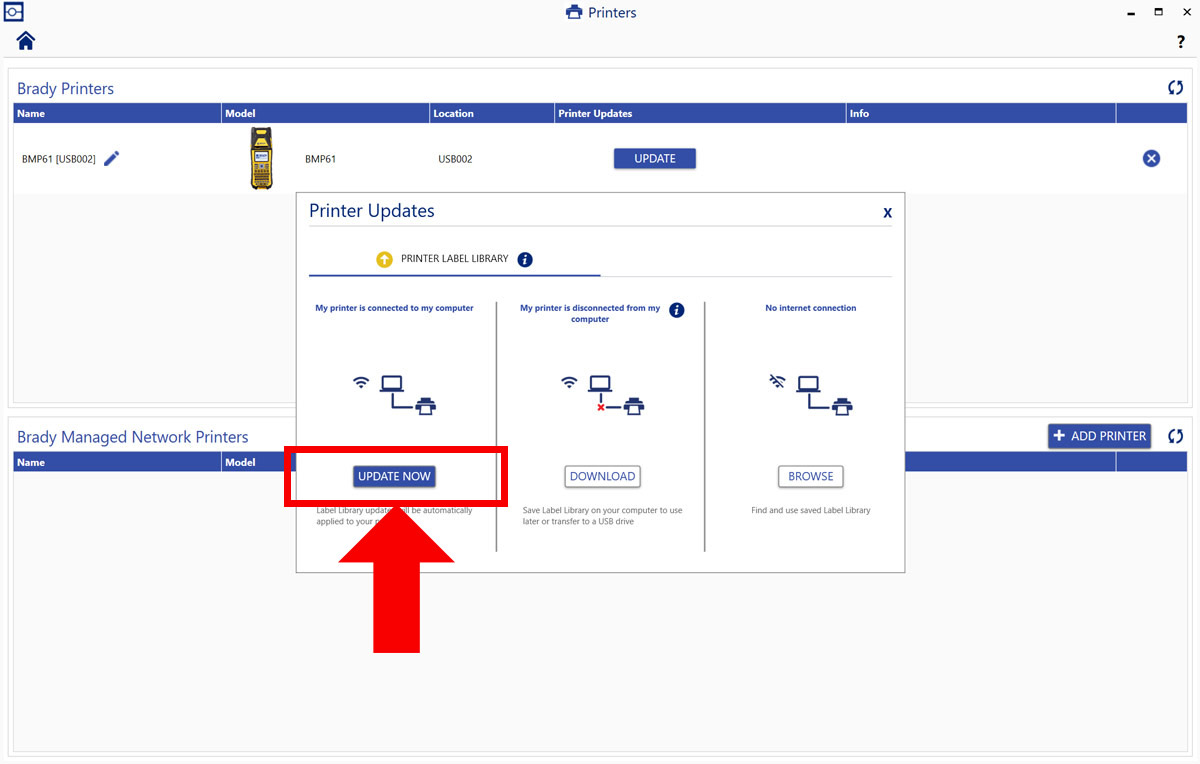The width and height of the screenshot is (1200, 764).
Task: Click the Update Now button
Action: coord(394,476)
